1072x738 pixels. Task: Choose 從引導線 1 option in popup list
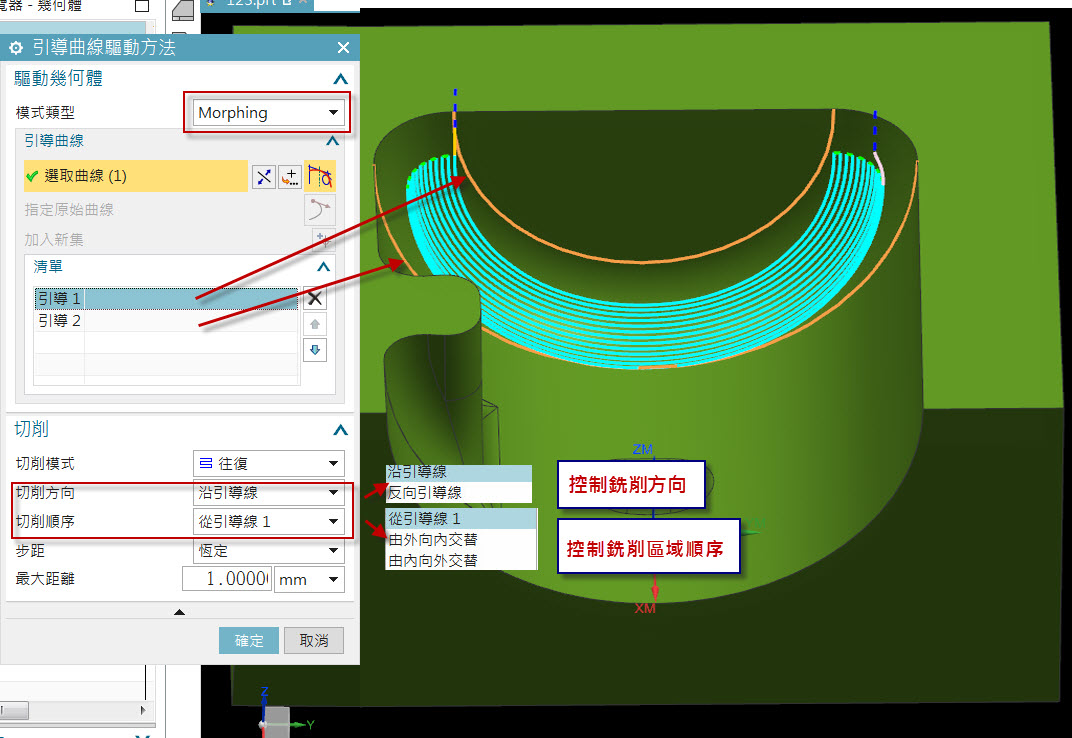(461, 518)
